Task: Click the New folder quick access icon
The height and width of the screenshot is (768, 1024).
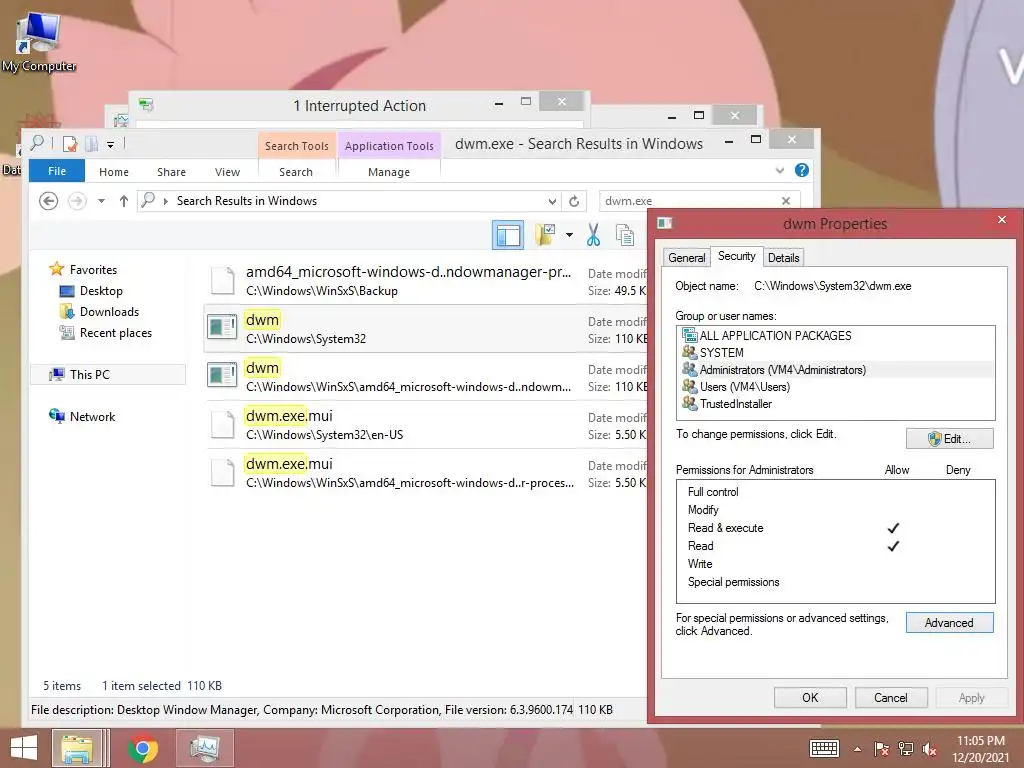Action: 92,144
